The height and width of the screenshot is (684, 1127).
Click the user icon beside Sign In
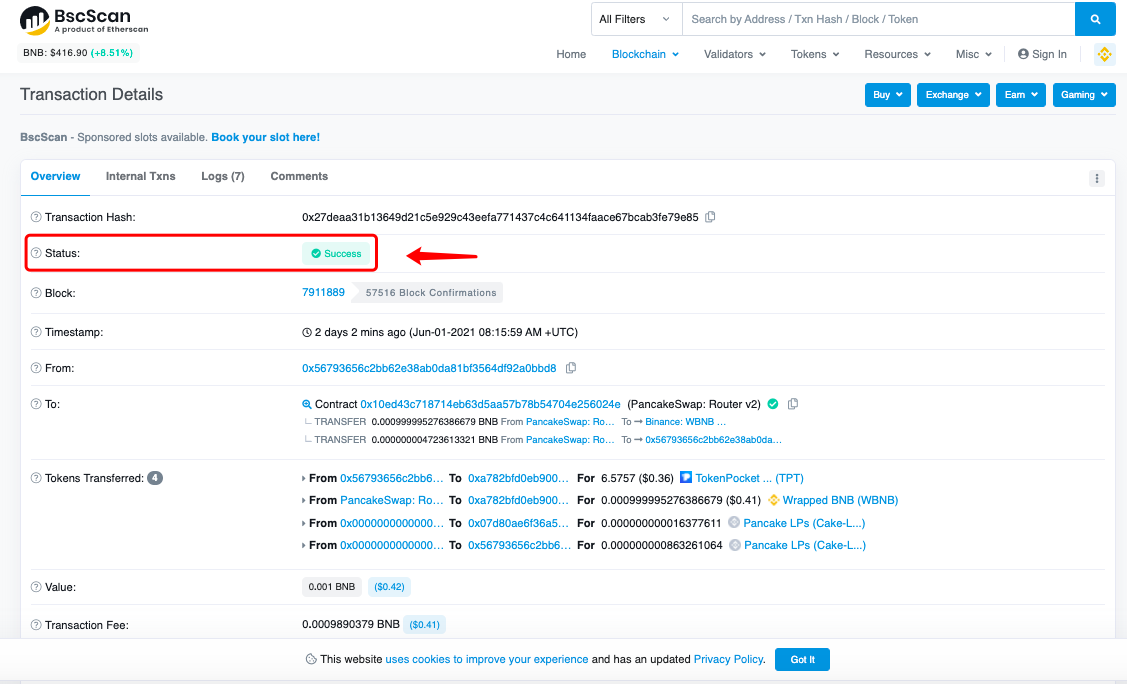(x=1023, y=54)
